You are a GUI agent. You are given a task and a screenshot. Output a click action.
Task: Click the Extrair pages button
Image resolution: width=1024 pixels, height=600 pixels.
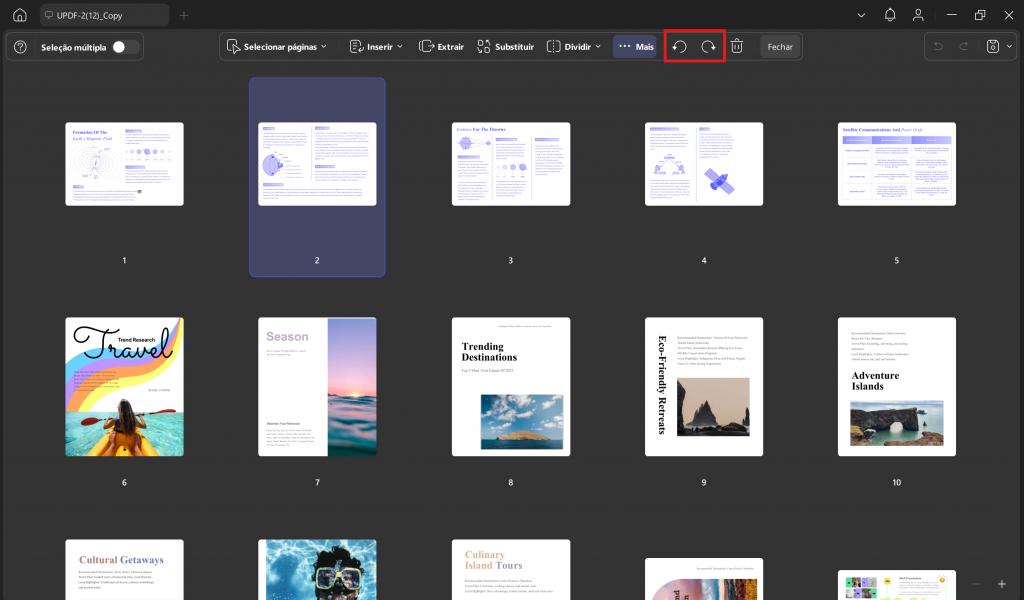point(441,46)
